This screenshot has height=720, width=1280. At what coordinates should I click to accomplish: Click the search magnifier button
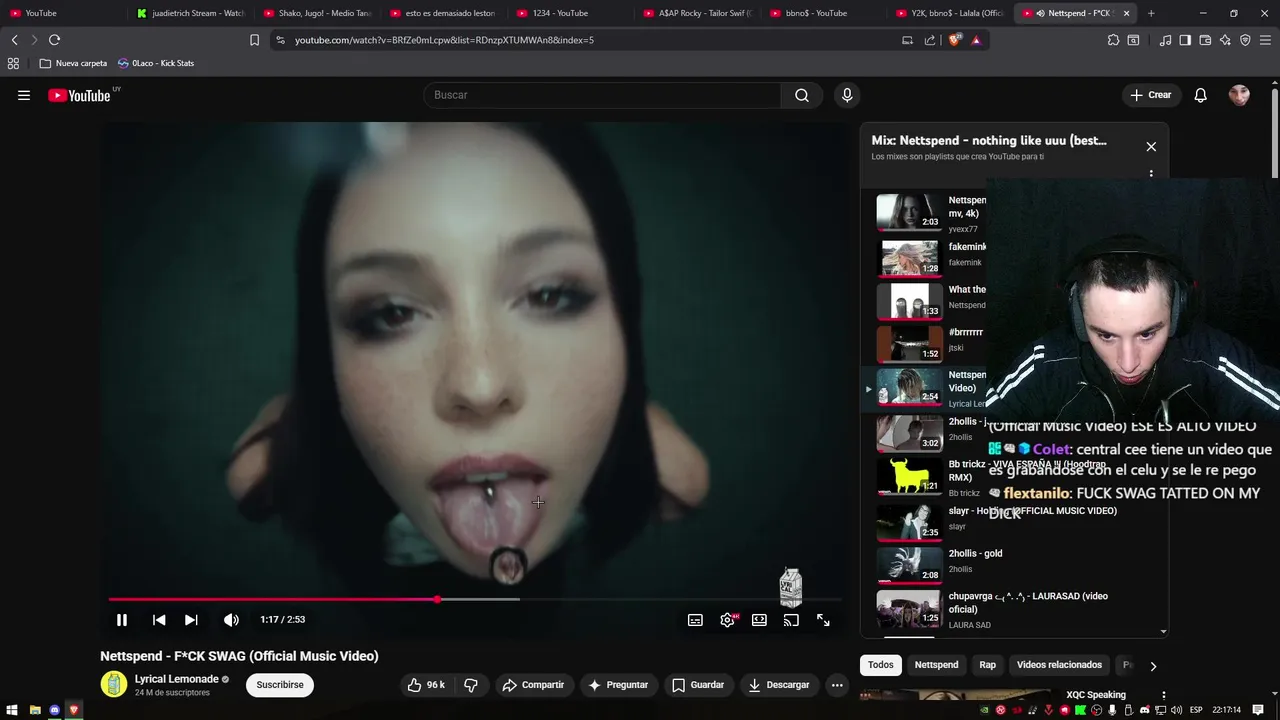802,95
